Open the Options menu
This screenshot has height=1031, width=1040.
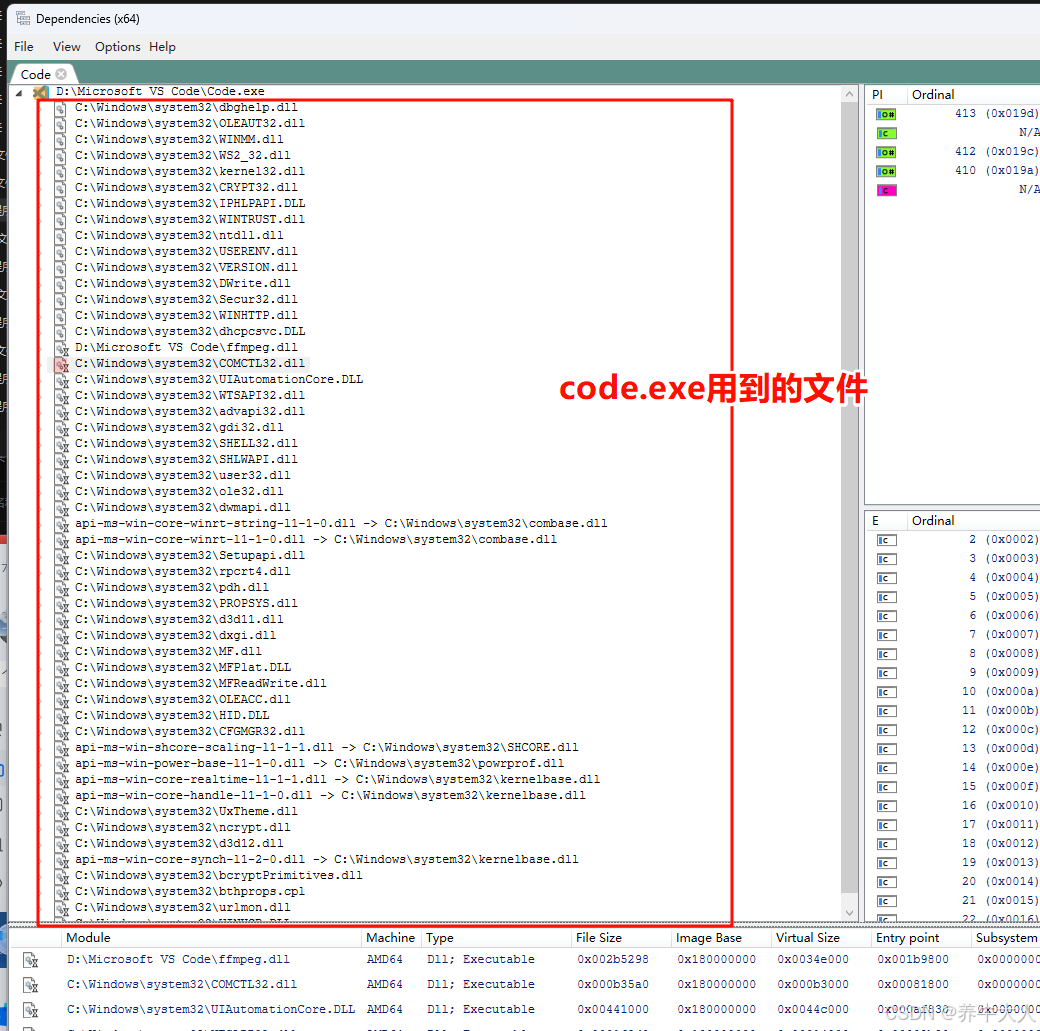[117, 46]
